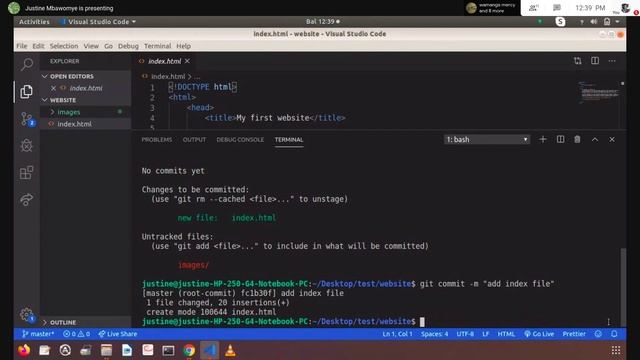
Task: Open the Source Control view icon
Action: click(27, 119)
